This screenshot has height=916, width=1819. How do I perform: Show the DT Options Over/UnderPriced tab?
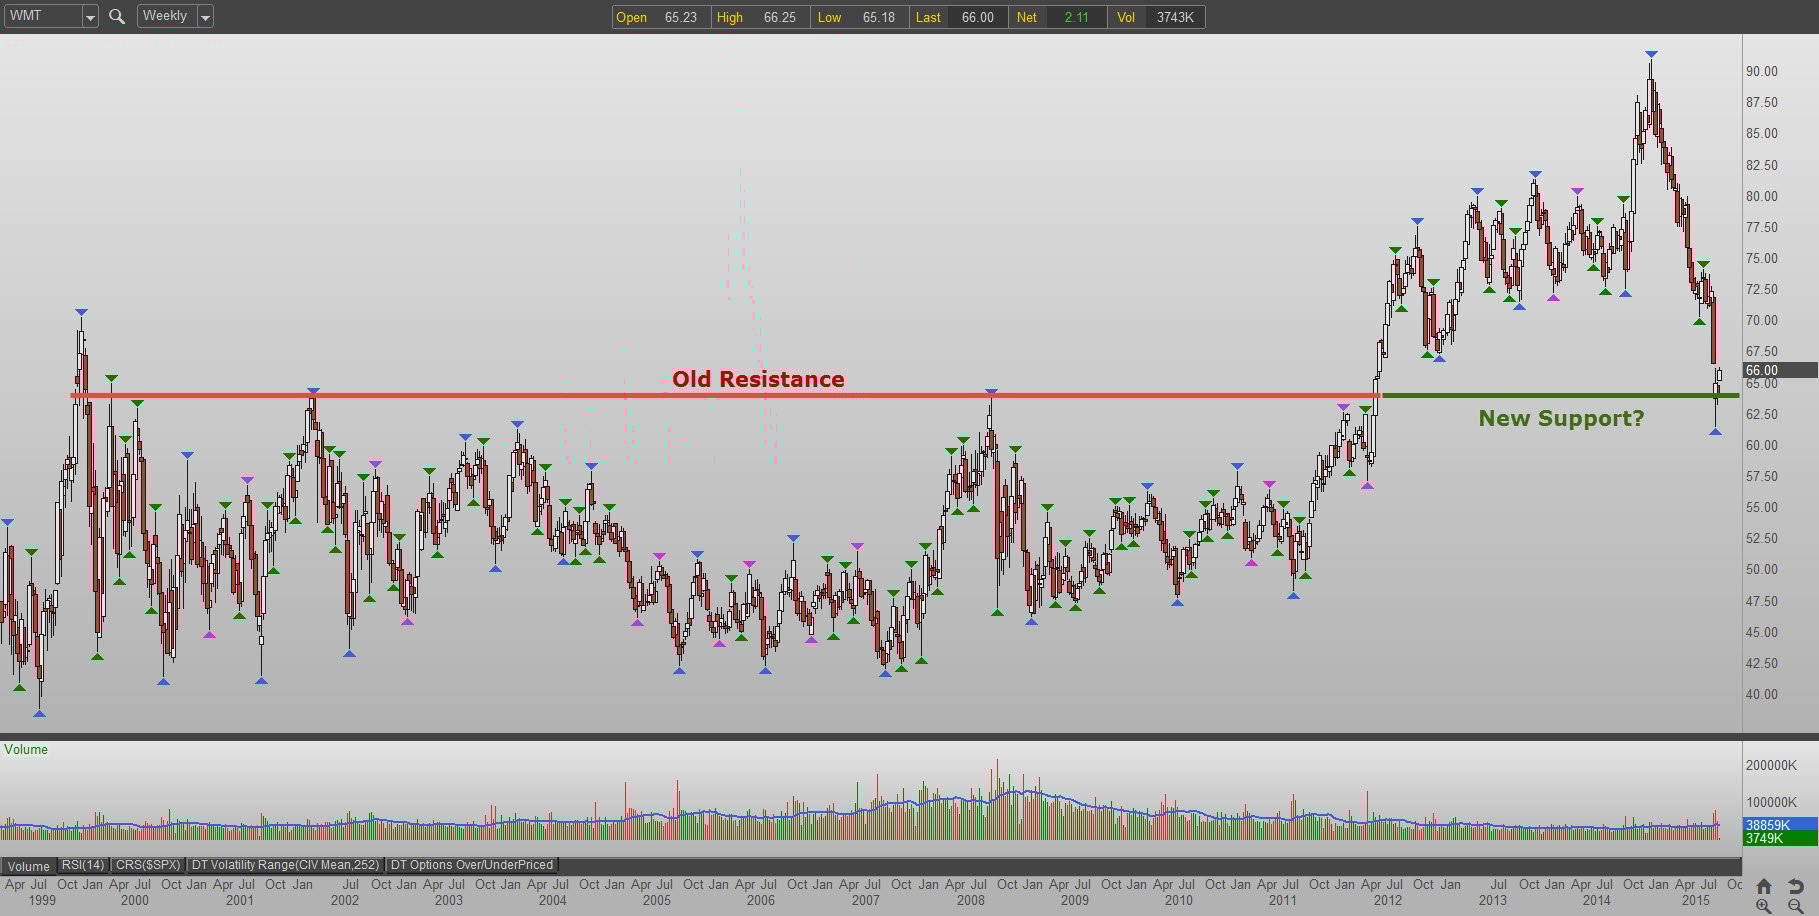click(x=472, y=865)
